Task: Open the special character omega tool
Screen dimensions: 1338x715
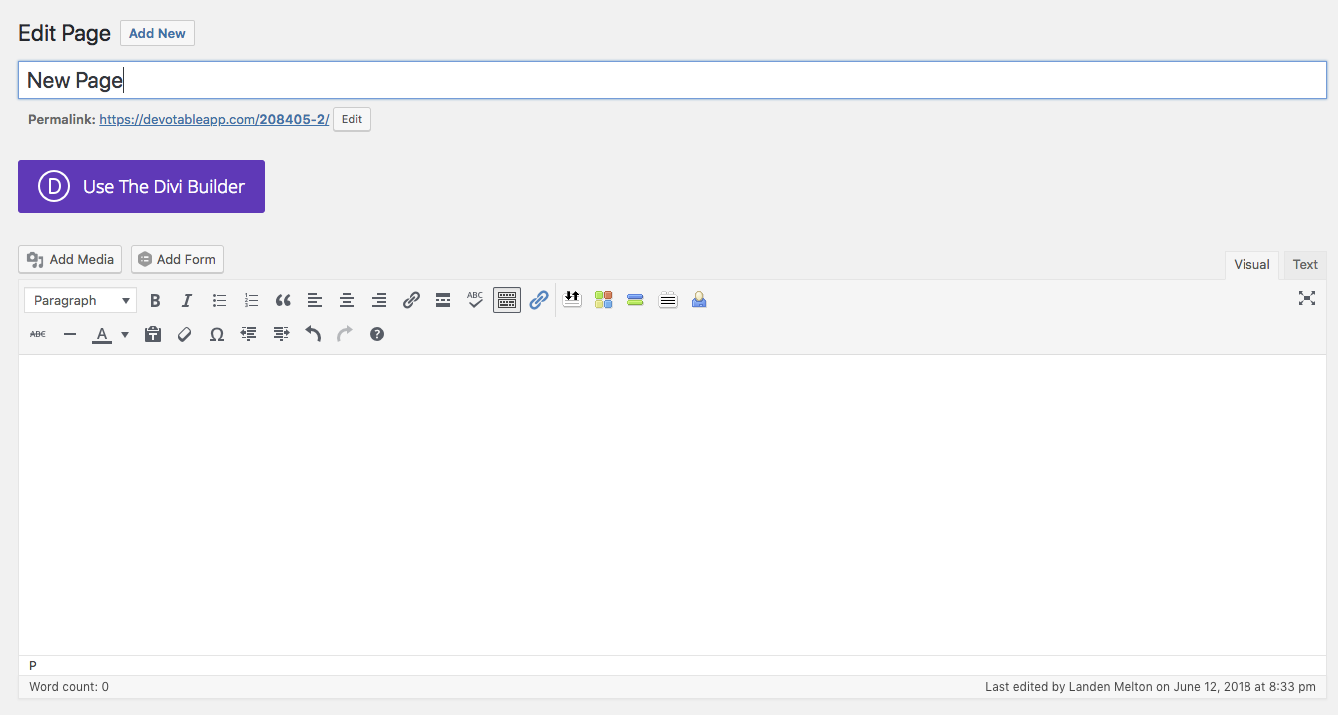Action: [217, 334]
